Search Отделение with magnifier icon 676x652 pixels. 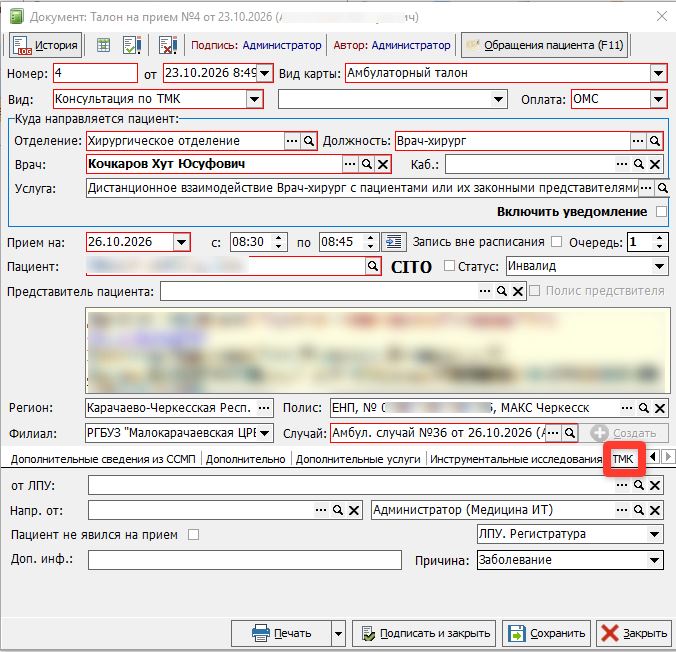pos(309,141)
